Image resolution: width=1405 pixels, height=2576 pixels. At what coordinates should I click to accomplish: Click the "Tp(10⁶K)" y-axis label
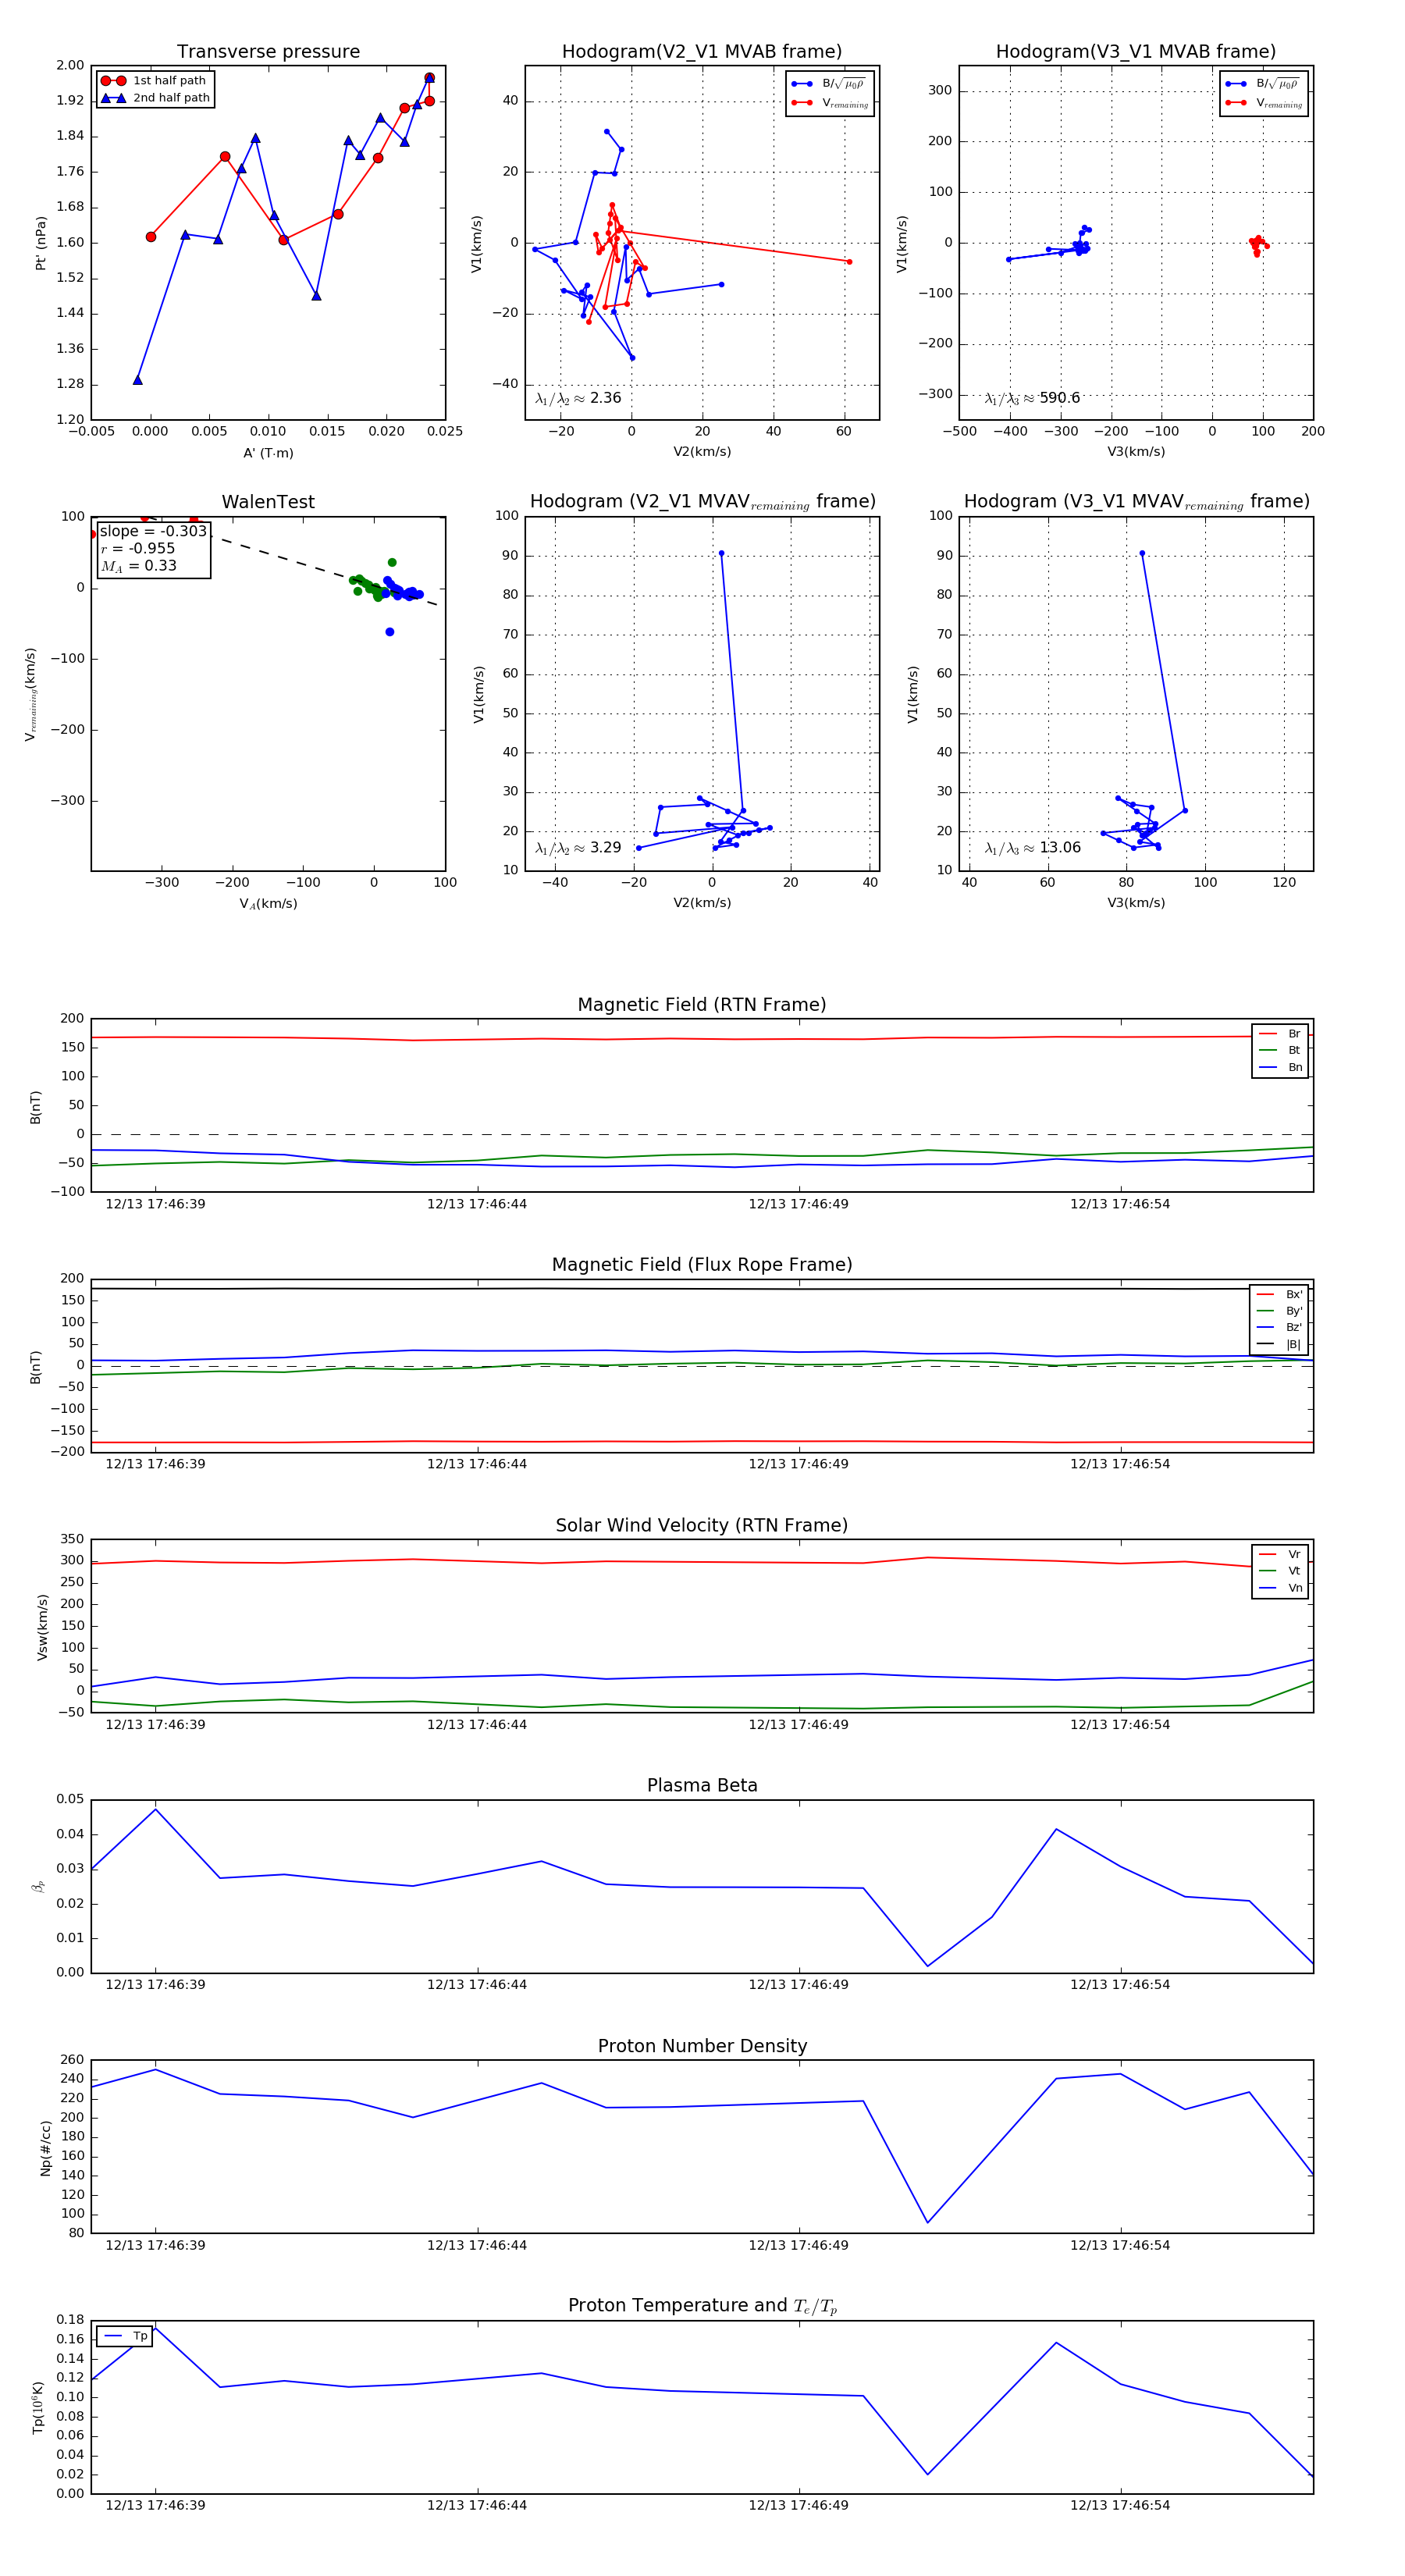pyautogui.click(x=38, y=2407)
